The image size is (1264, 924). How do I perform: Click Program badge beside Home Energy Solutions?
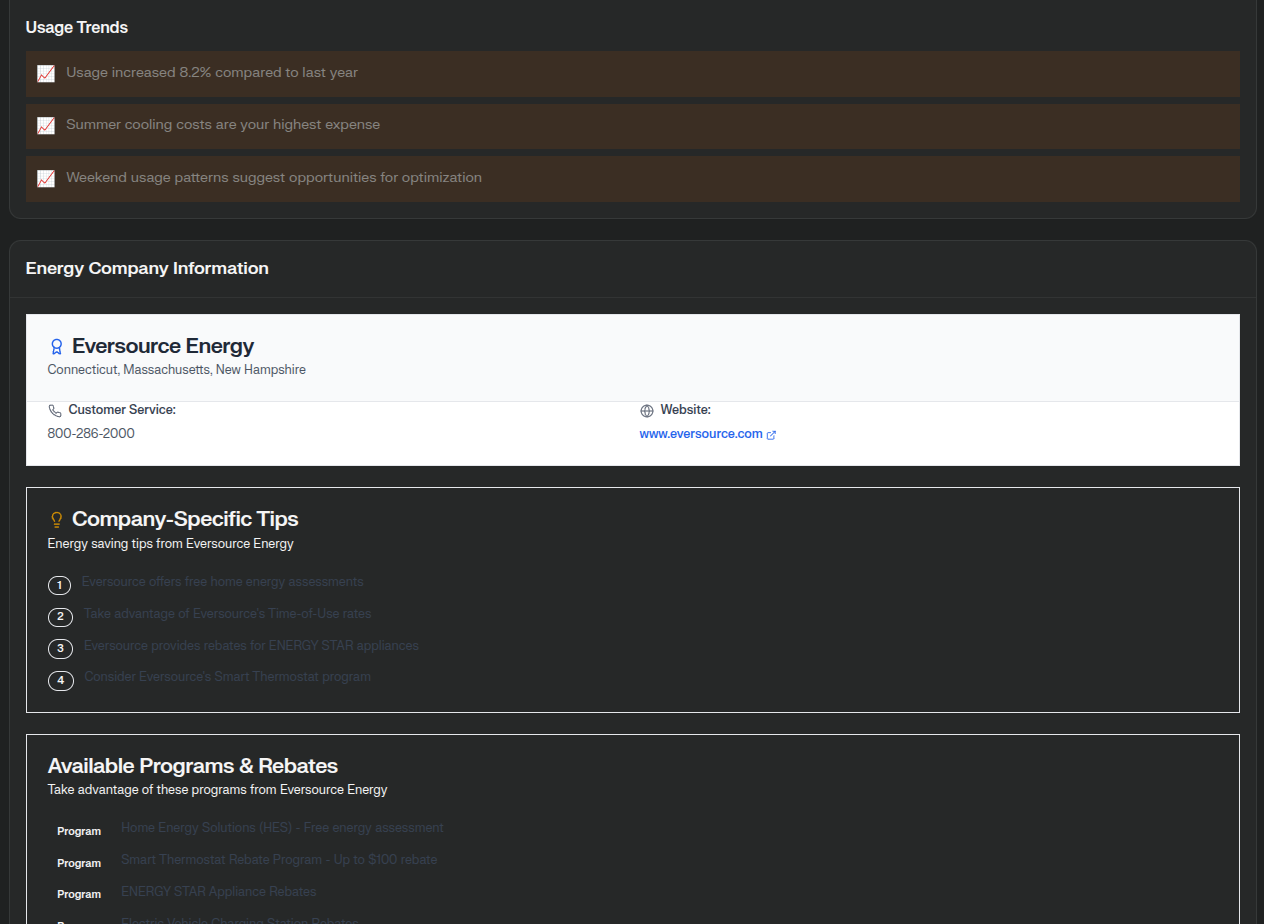pos(79,831)
